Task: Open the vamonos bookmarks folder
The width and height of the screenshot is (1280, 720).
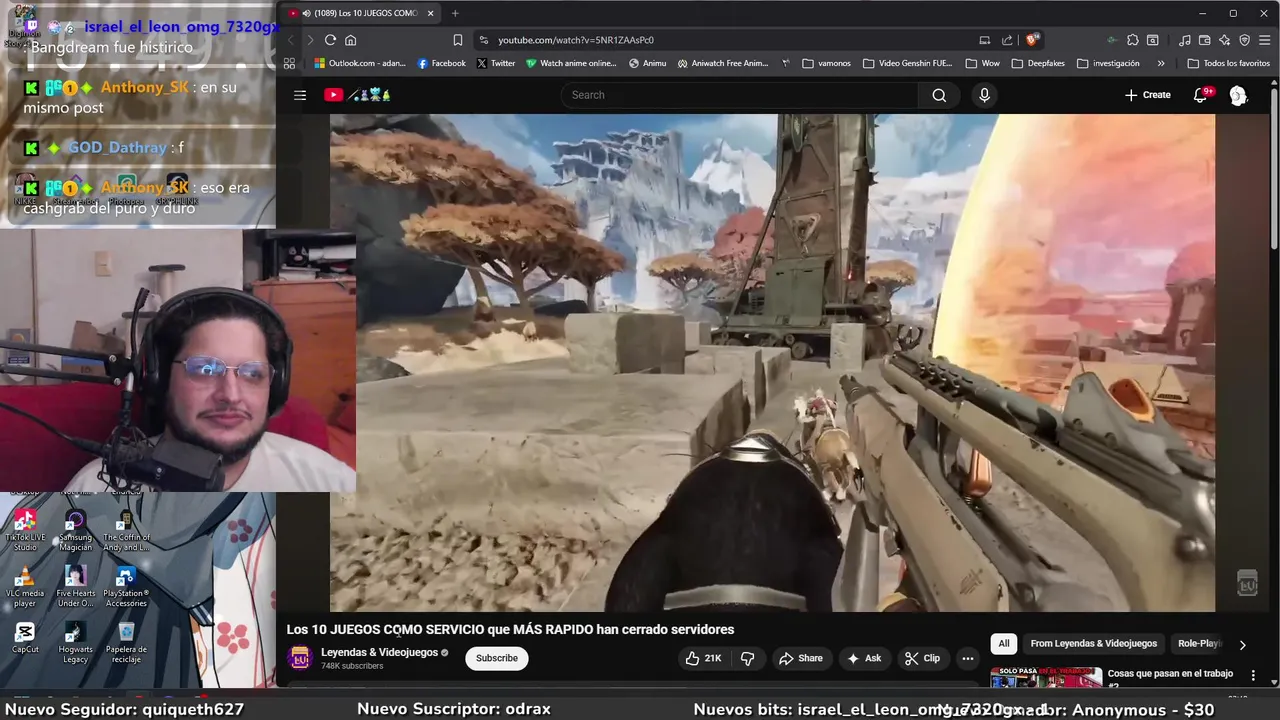Action: tap(826, 63)
